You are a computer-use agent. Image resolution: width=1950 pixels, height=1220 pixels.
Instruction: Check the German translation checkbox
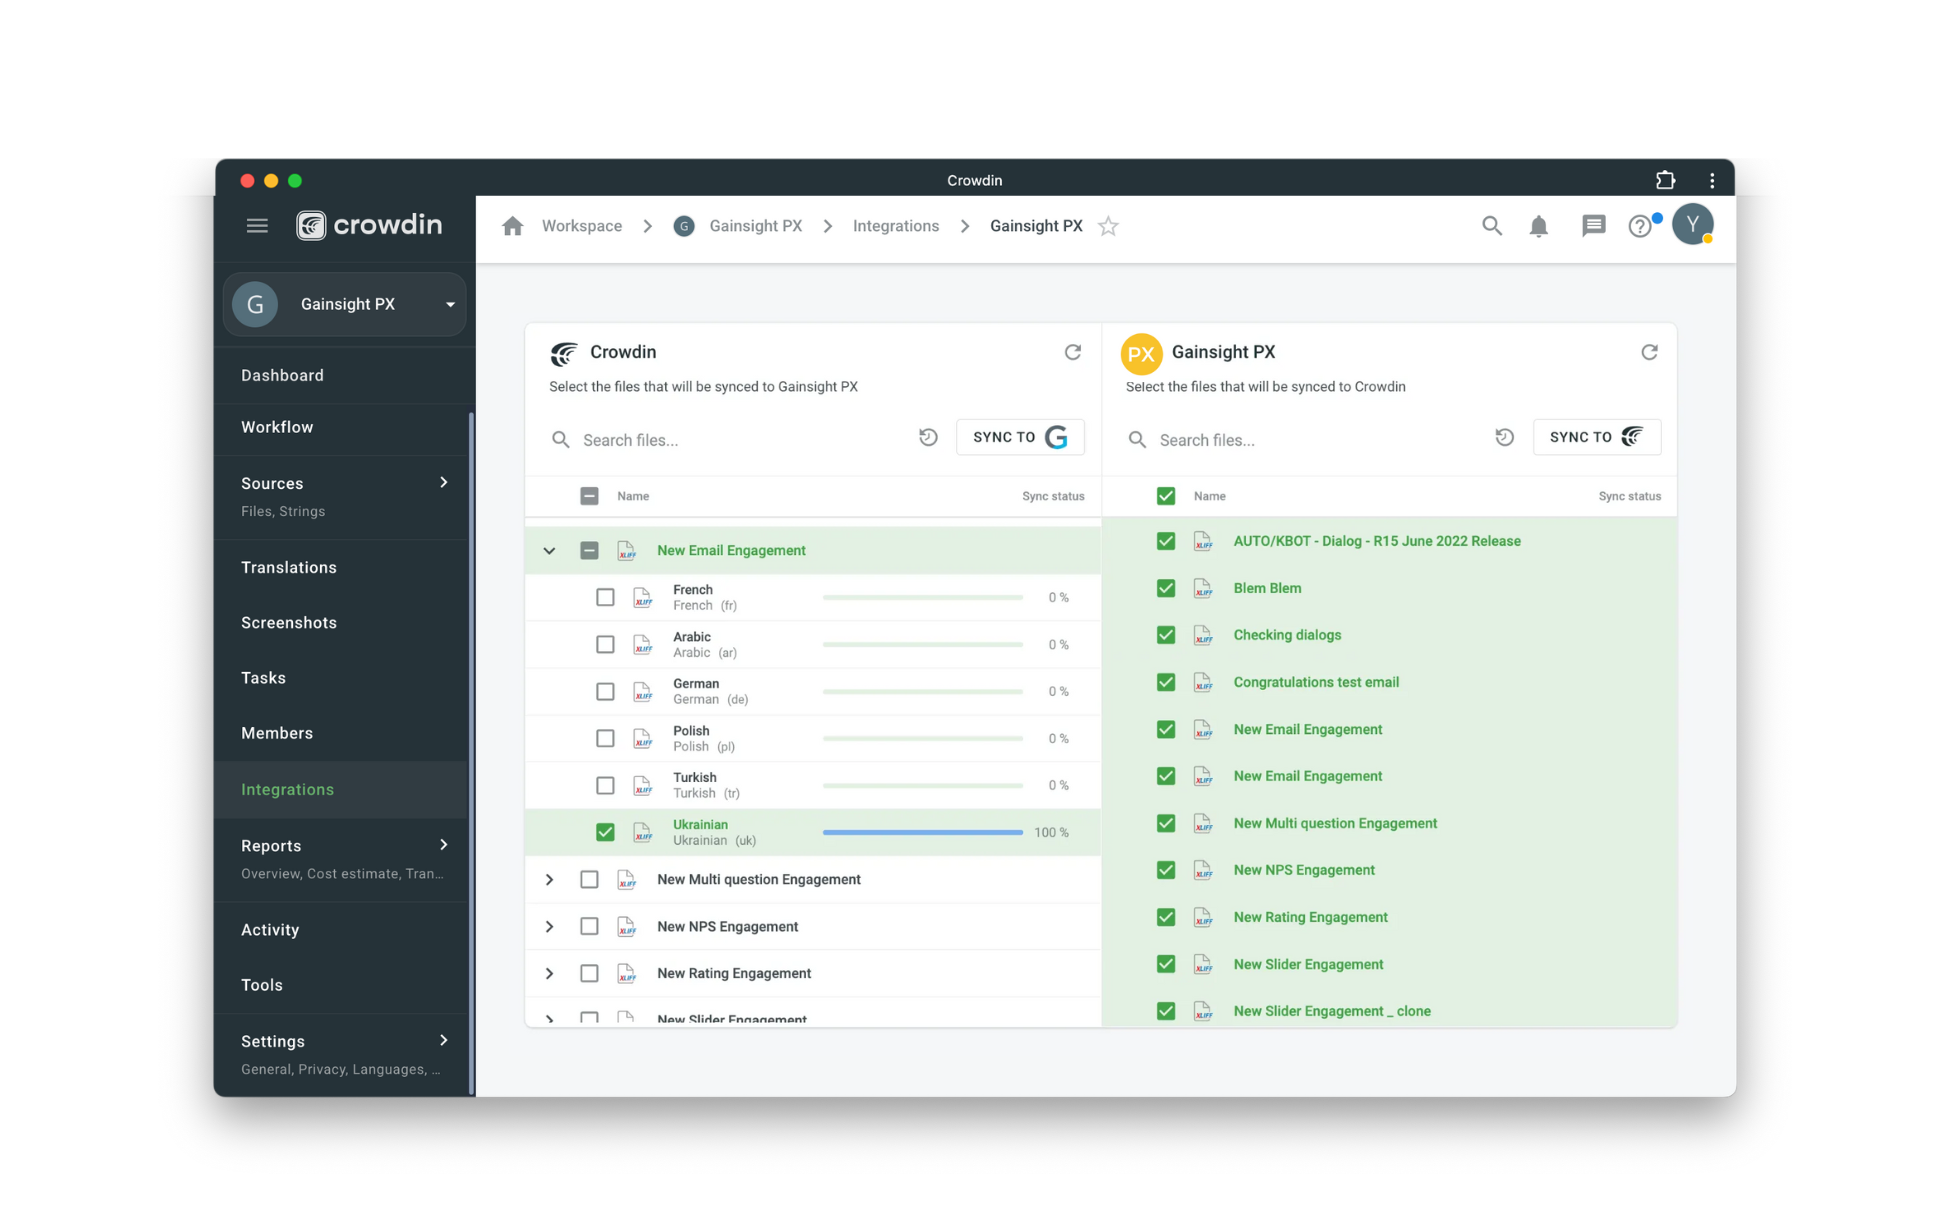point(605,691)
